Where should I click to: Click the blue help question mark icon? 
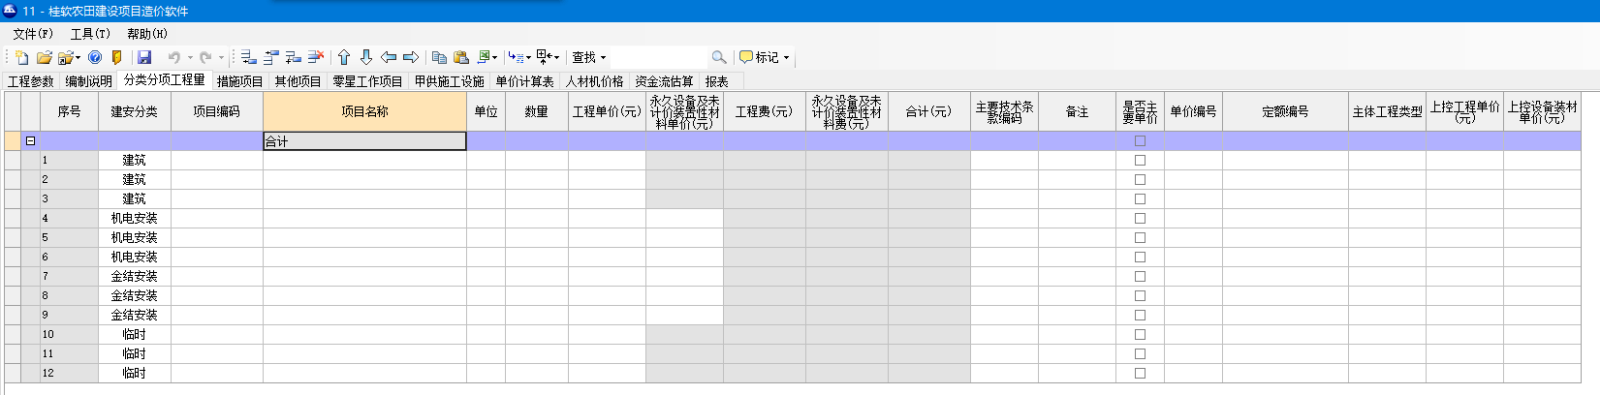click(x=95, y=58)
